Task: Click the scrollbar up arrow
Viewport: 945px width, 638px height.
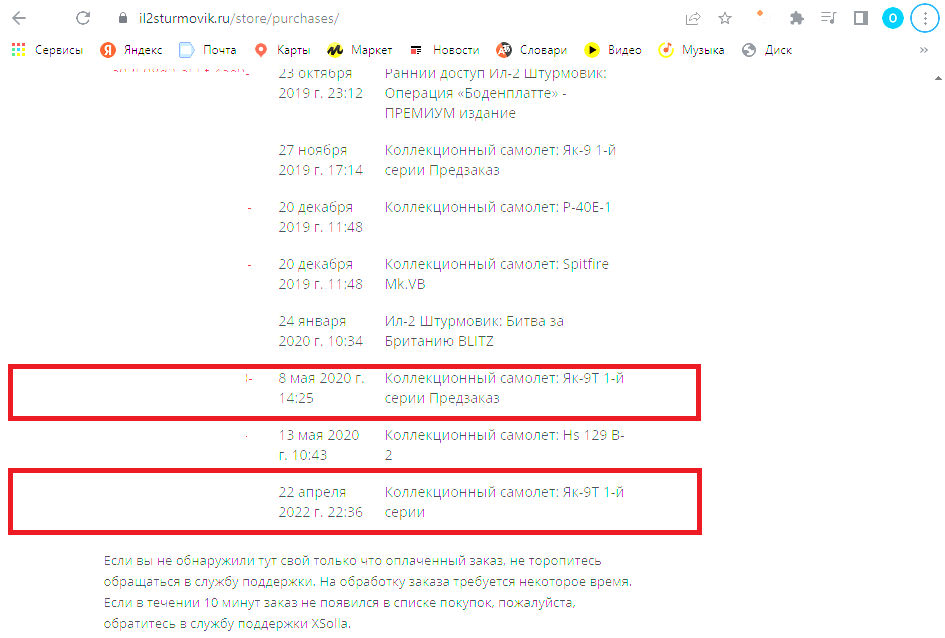Action: point(938,78)
